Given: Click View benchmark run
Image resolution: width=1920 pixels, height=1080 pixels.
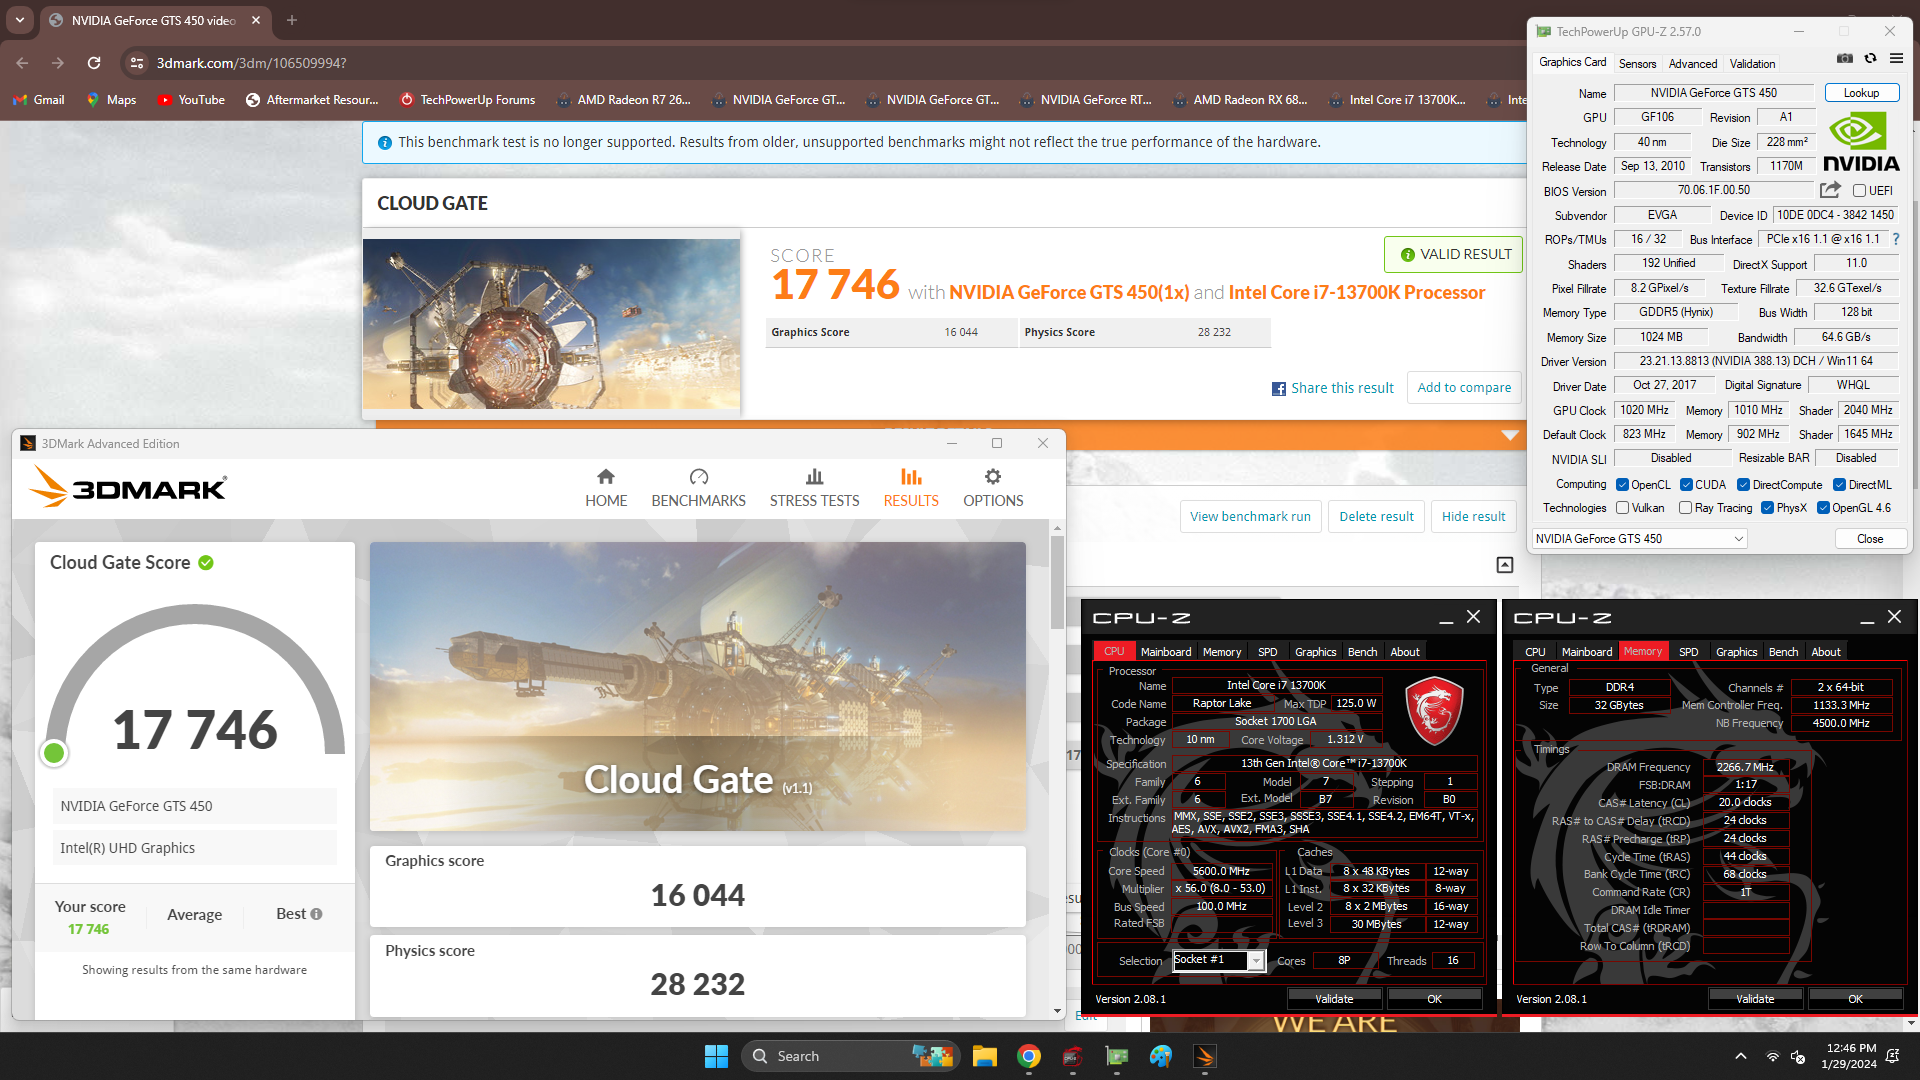Looking at the screenshot, I should point(1250,516).
